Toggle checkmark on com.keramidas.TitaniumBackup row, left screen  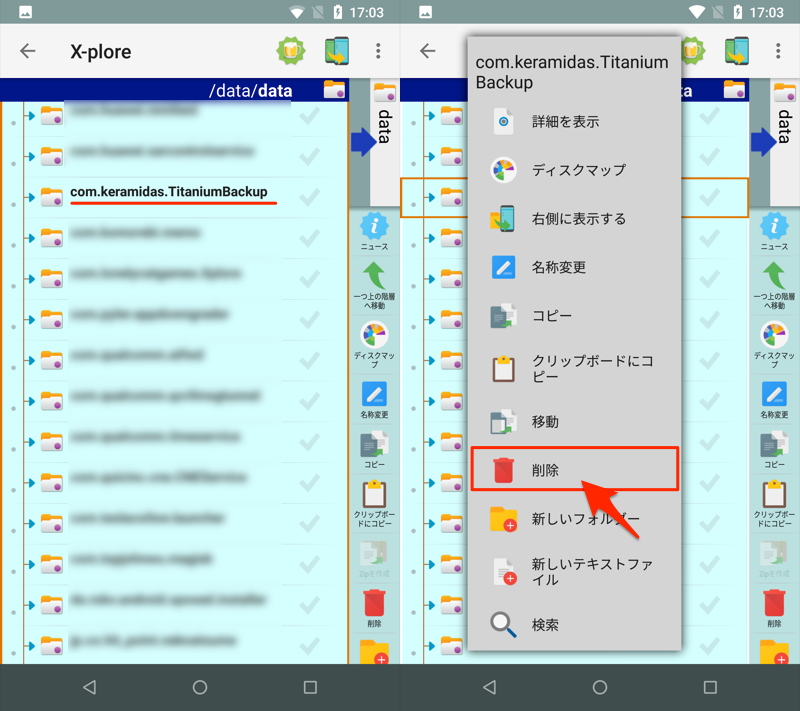point(310,197)
